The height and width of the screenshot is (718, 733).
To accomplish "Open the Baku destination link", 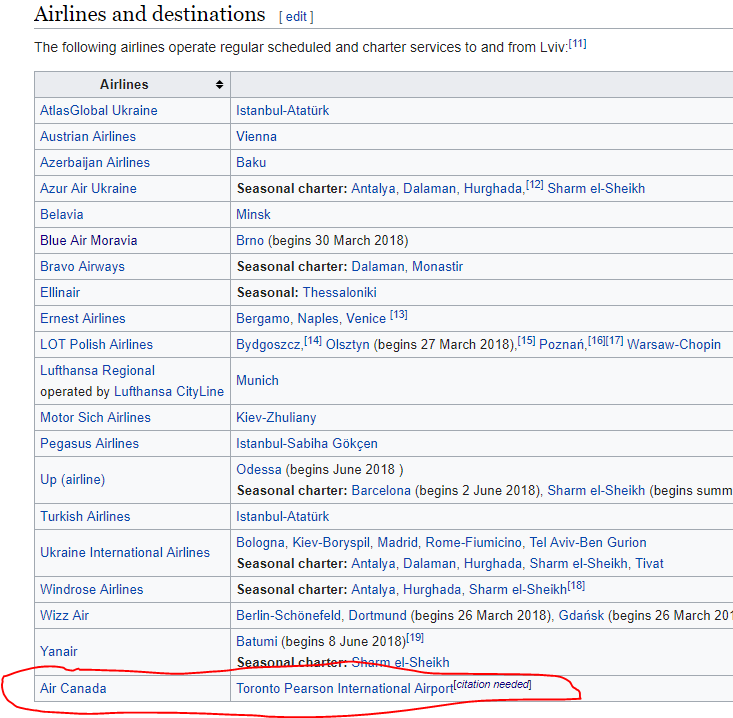I will coord(251,162).
